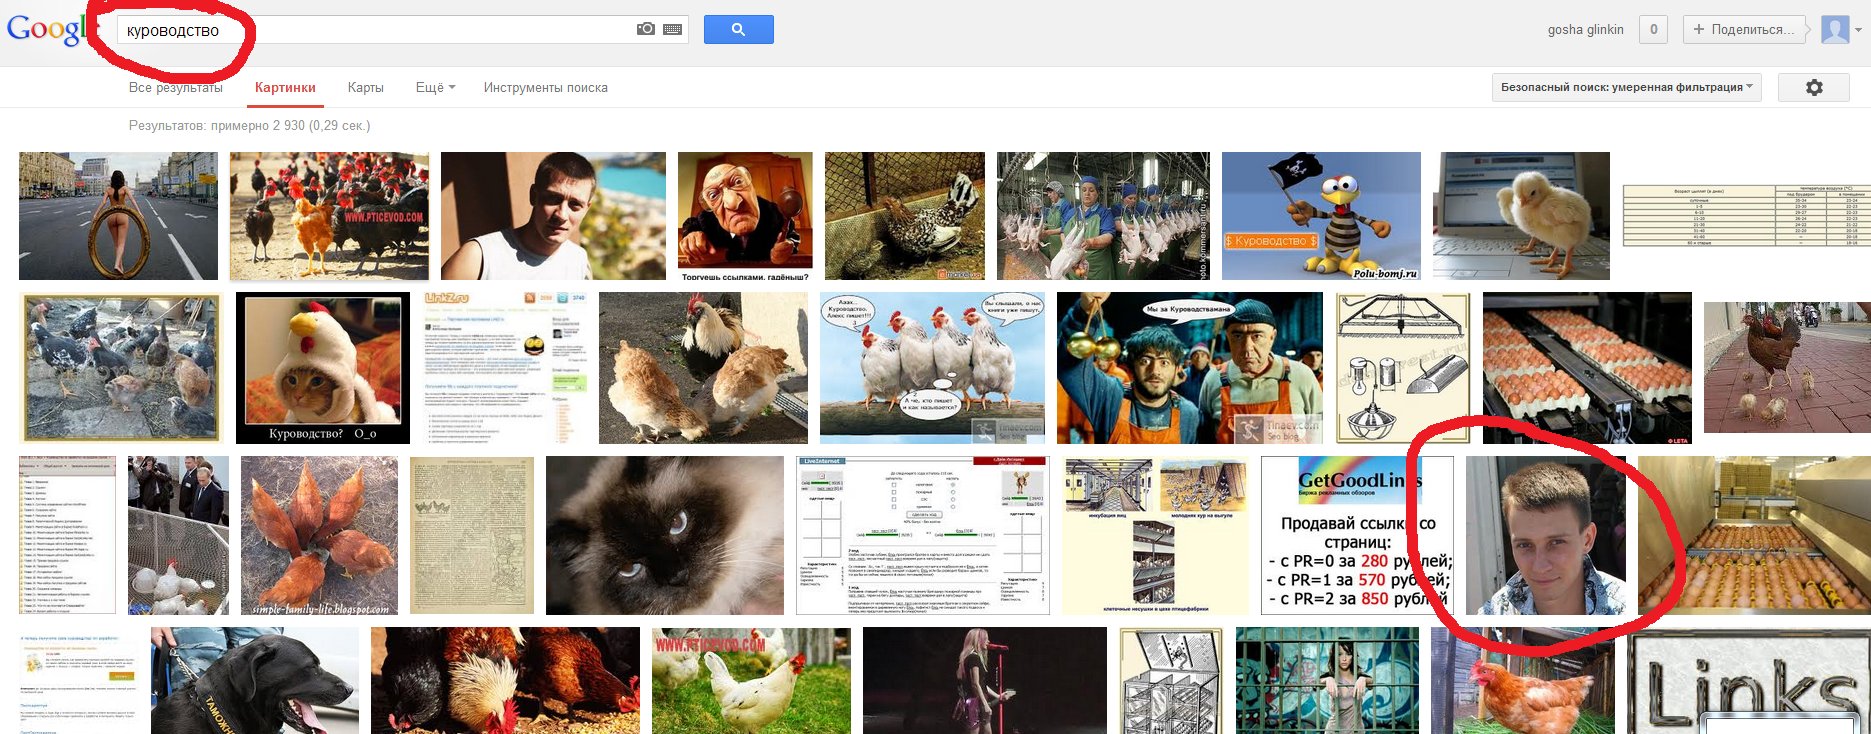The width and height of the screenshot is (1871, 734).
Task: Open the cartoon bird with pirate flag
Action: [1321, 216]
